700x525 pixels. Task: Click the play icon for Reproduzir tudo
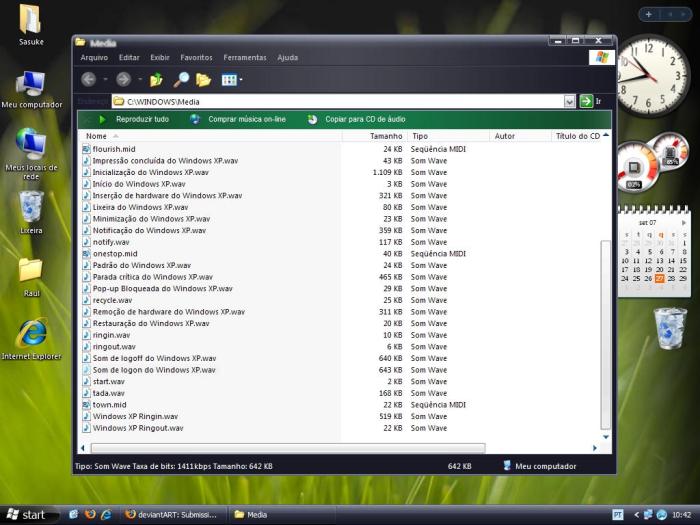[x=102, y=119]
